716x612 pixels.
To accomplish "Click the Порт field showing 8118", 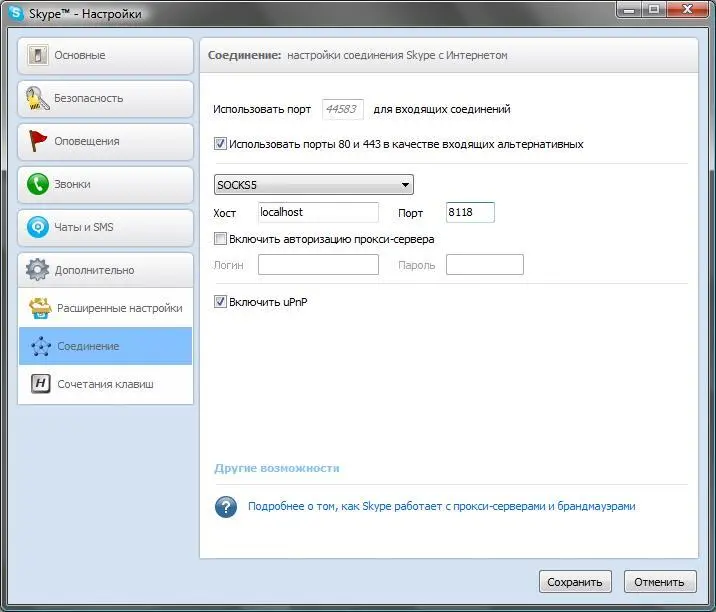I will click(469, 212).
